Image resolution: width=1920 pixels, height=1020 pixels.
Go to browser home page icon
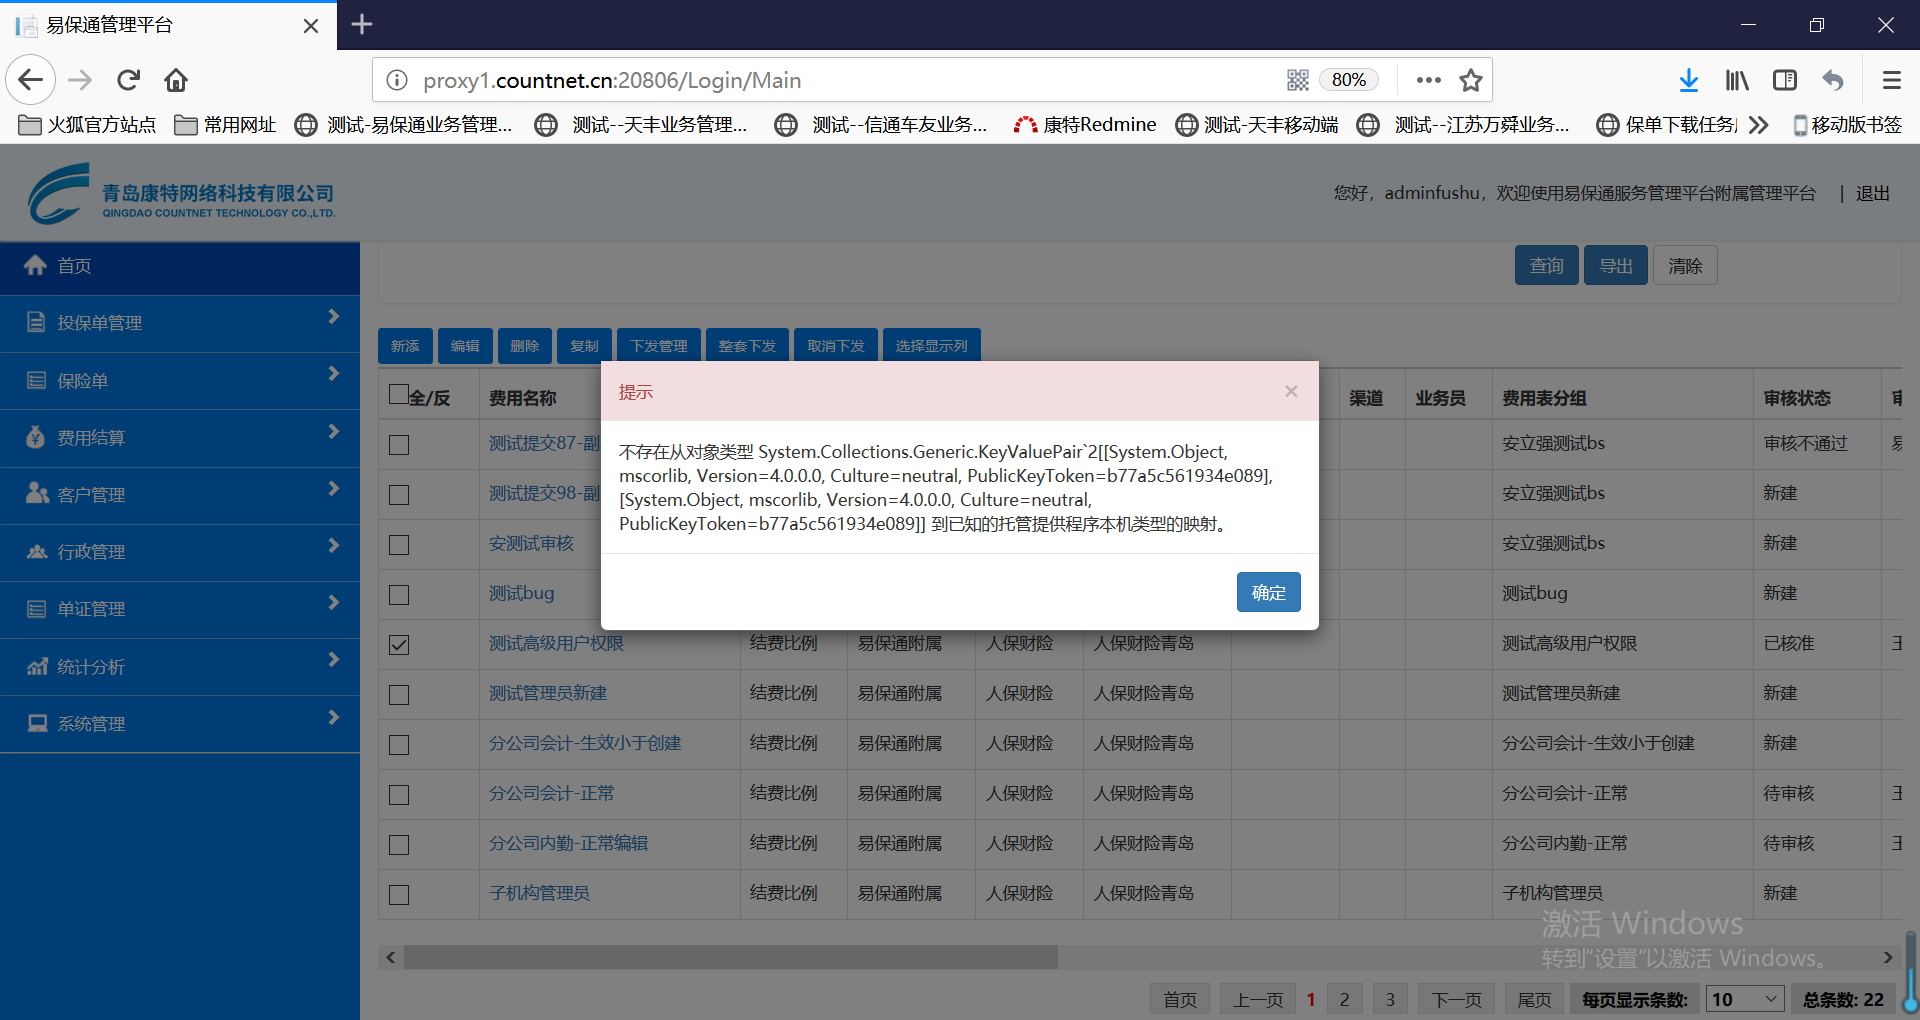pos(176,80)
